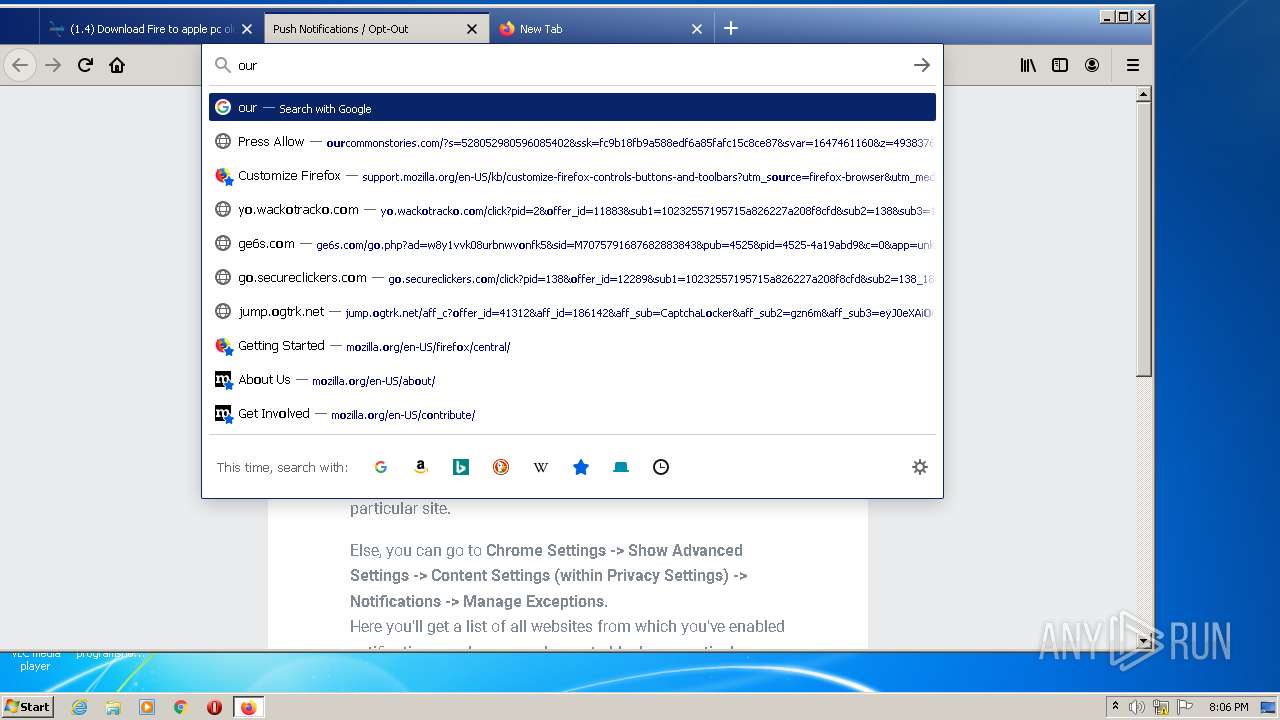Close the New Tab tab
1280x720 pixels.
click(697, 29)
